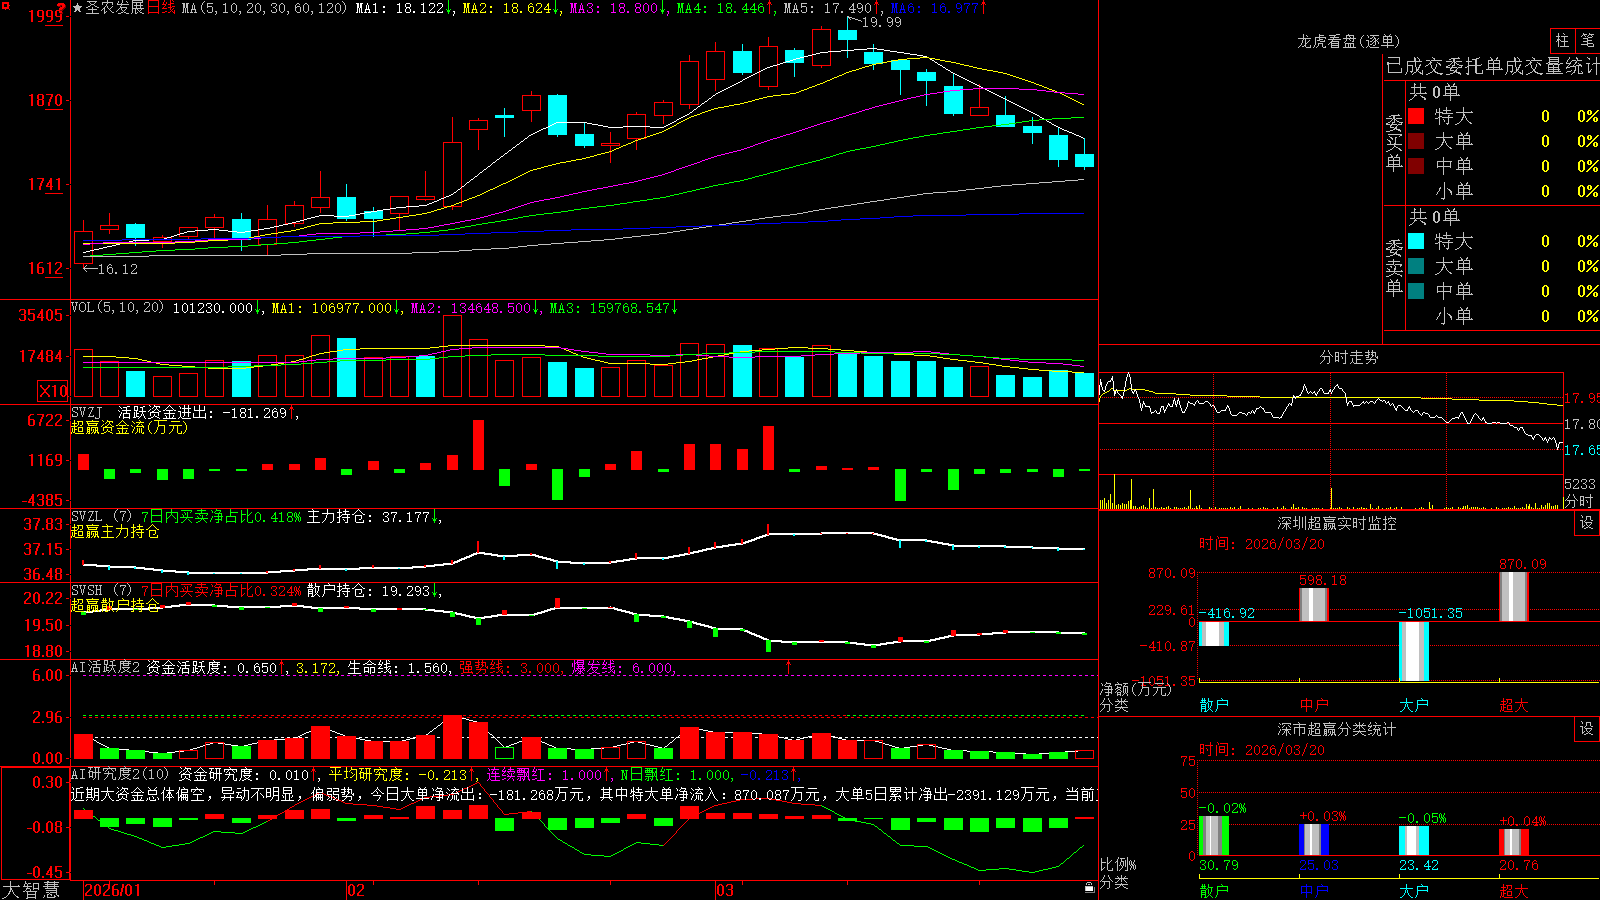Click the 已成交委托单成交量统计 header
Screen dimensions: 1600x900
coord(1492,66)
